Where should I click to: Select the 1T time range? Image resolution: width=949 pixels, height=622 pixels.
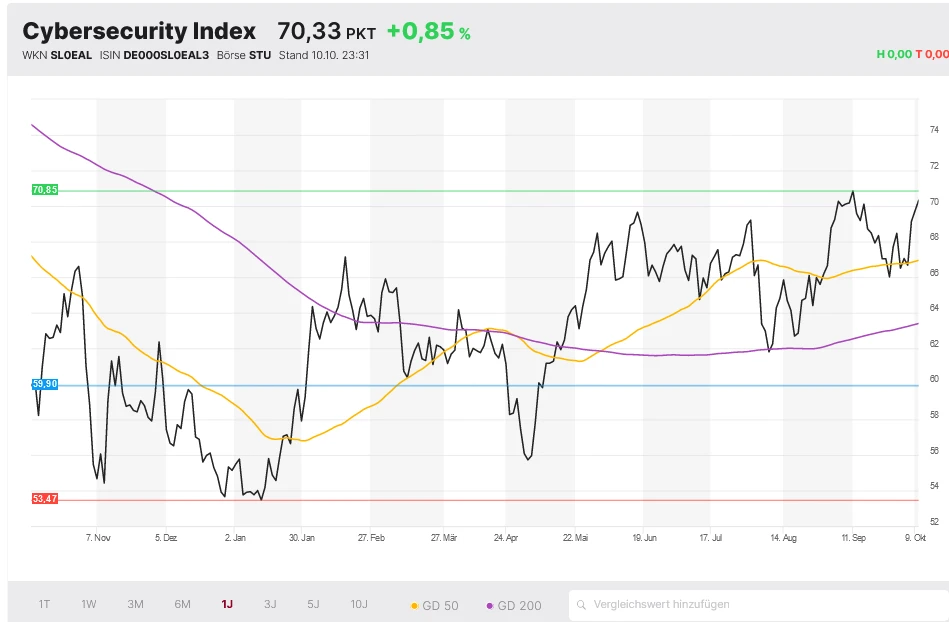coord(44,604)
